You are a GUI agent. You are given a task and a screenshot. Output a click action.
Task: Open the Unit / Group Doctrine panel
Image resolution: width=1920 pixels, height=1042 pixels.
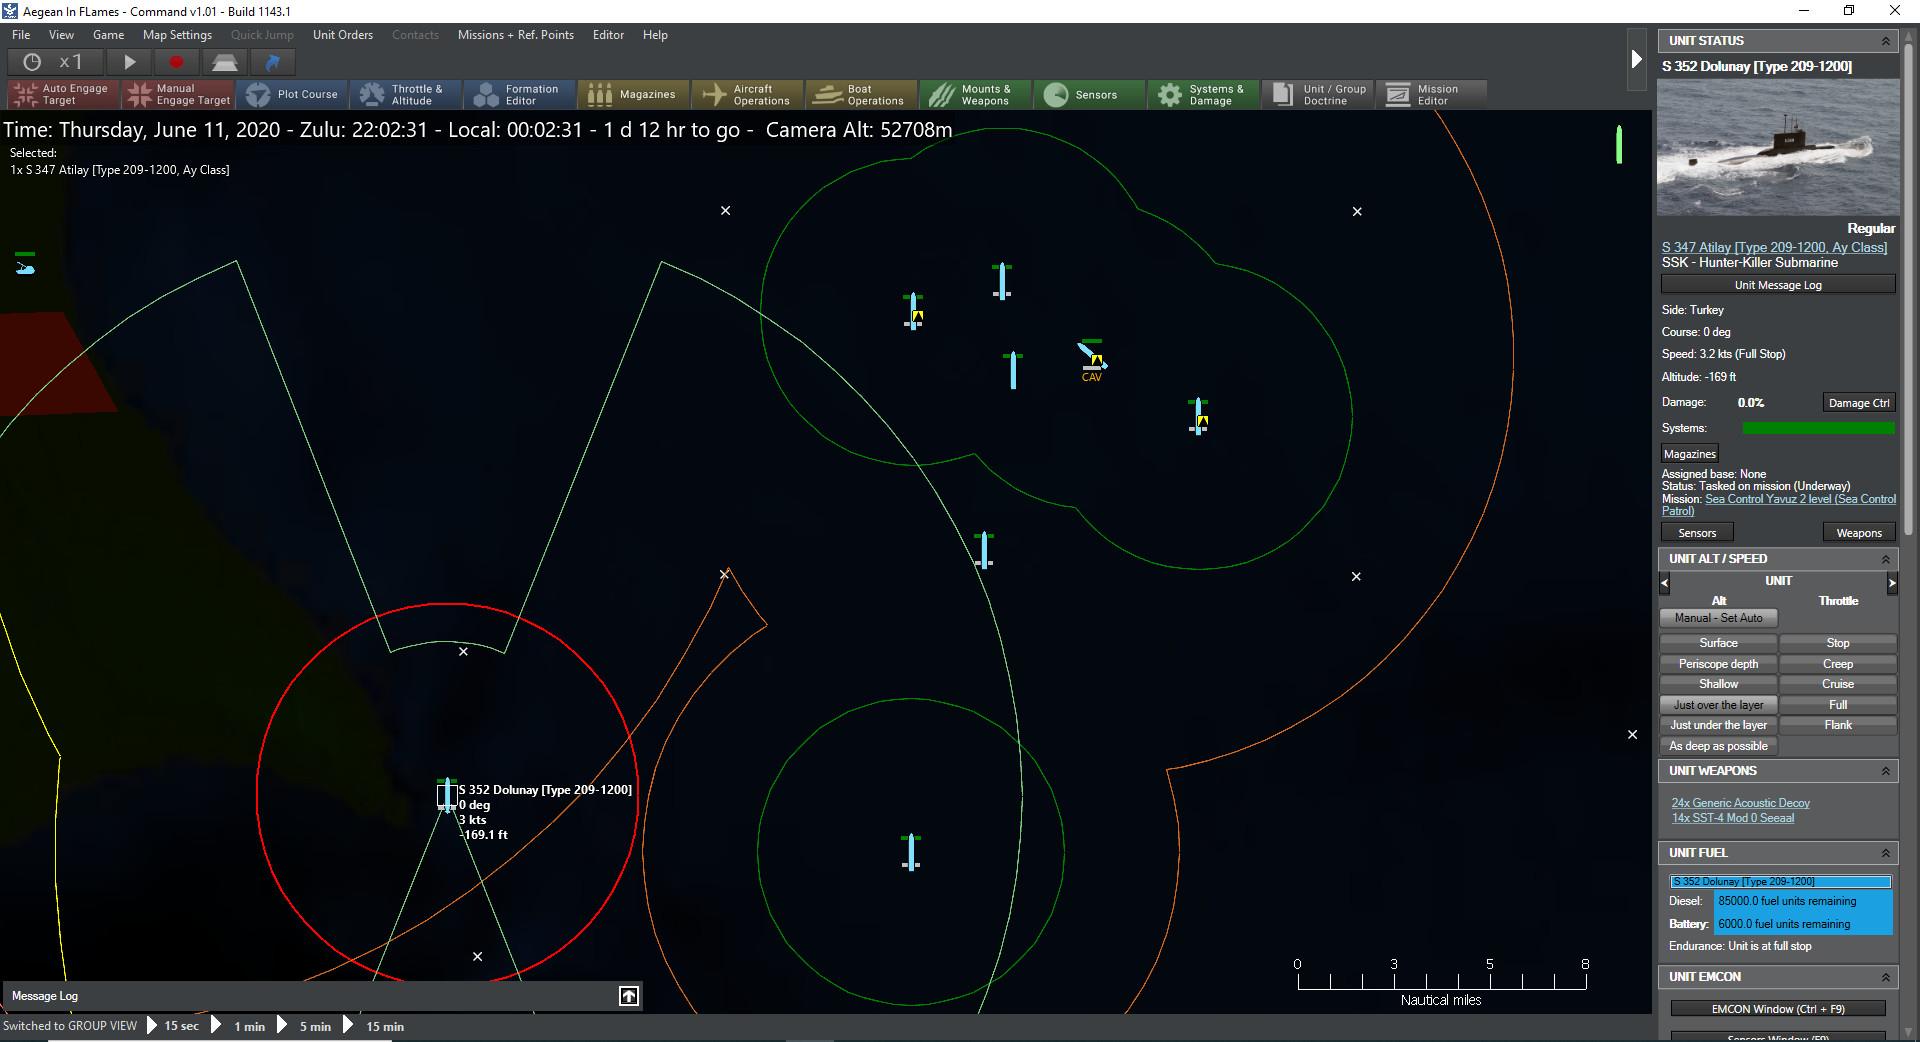(1317, 93)
